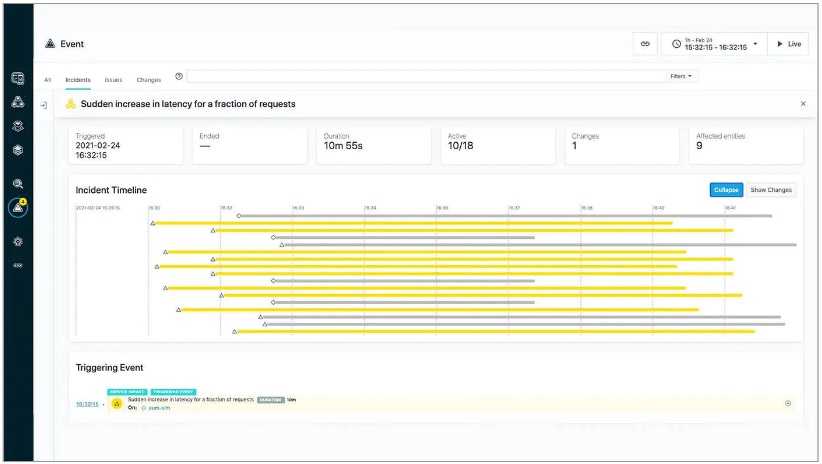Copy the page link using the chain icon
822x464 pixels.
645,44
